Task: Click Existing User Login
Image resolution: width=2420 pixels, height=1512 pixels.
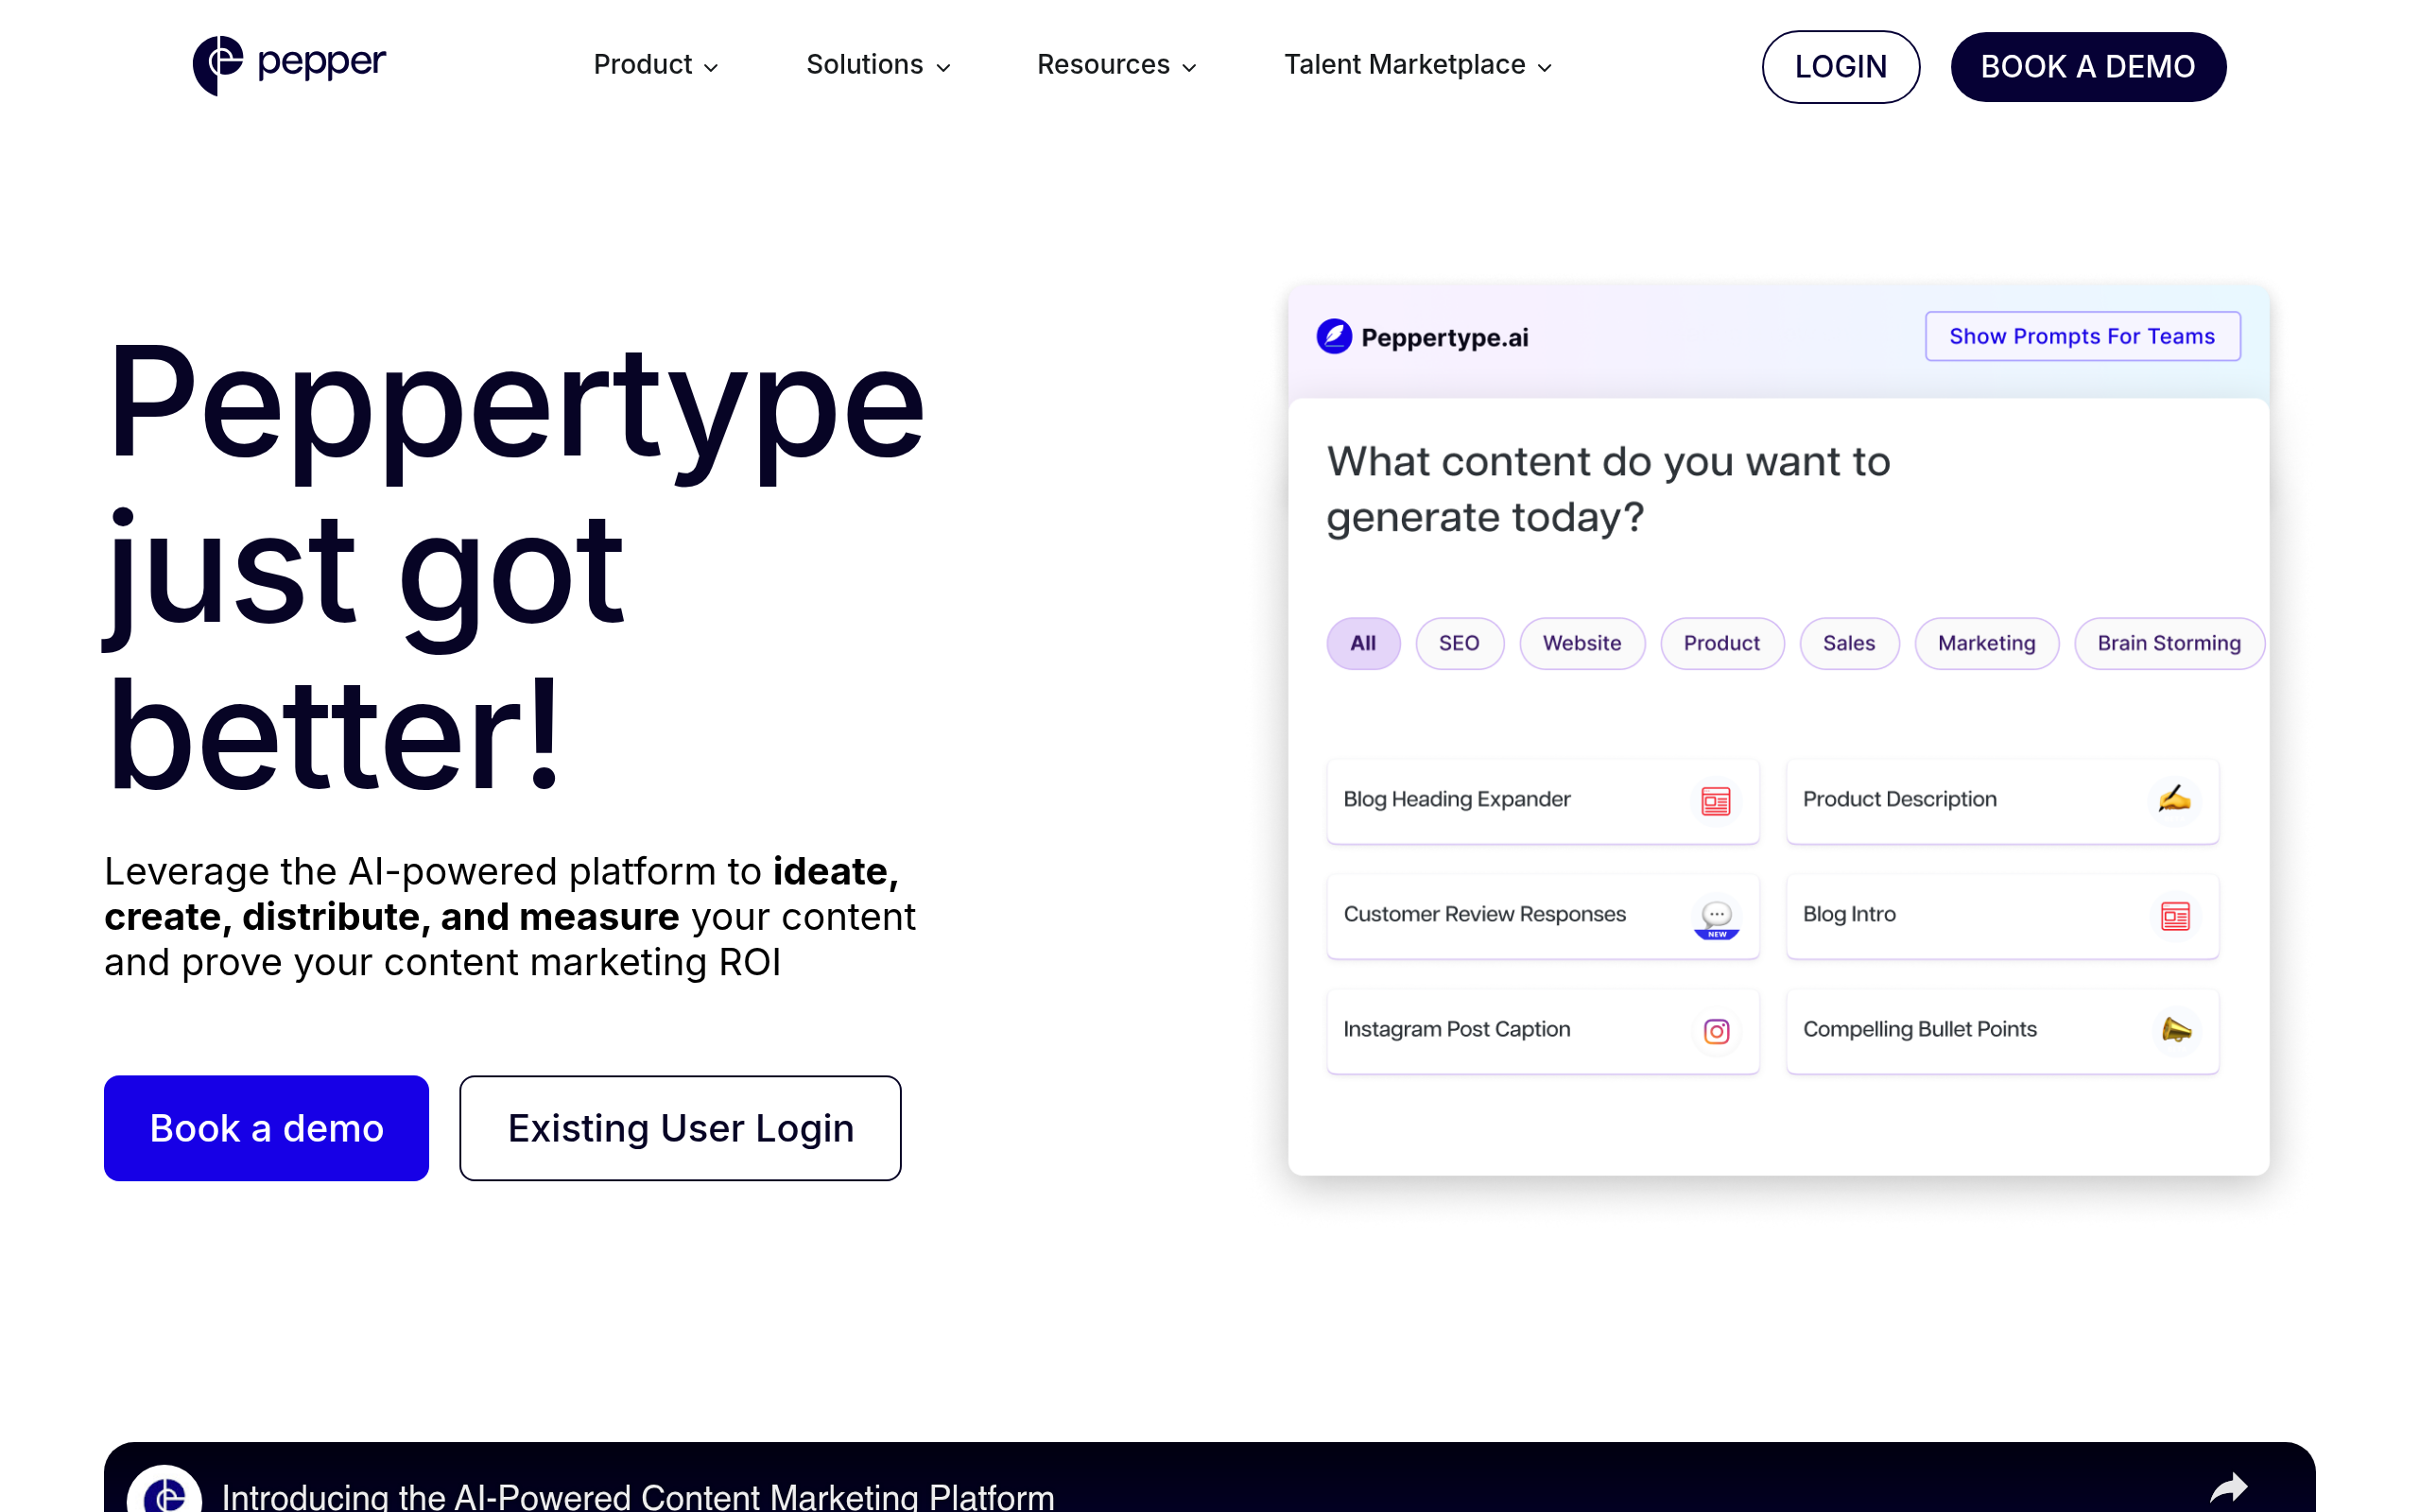Action: pyautogui.click(x=680, y=1127)
